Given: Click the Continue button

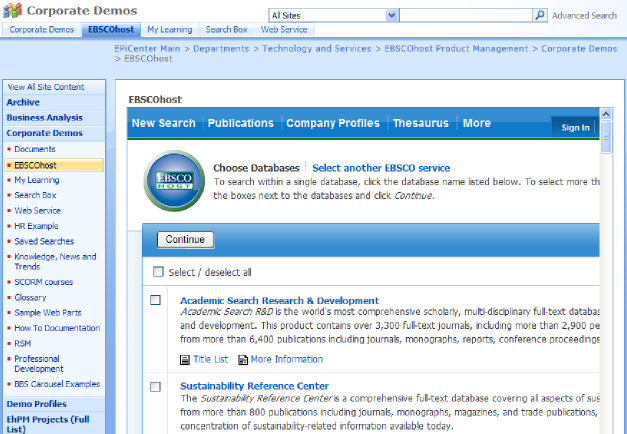Looking at the screenshot, I should click(x=185, y=240).
